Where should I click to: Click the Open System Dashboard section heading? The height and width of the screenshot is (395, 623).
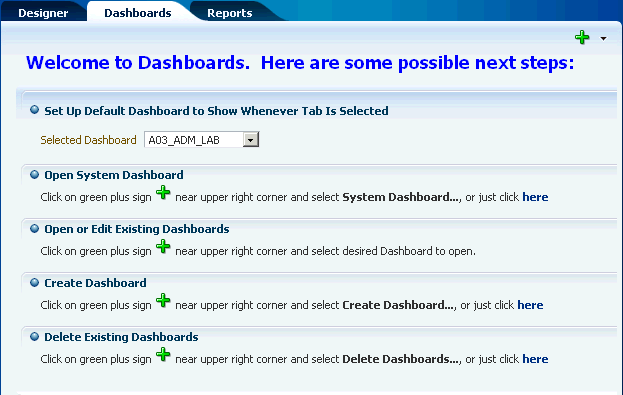pos(114,175)
